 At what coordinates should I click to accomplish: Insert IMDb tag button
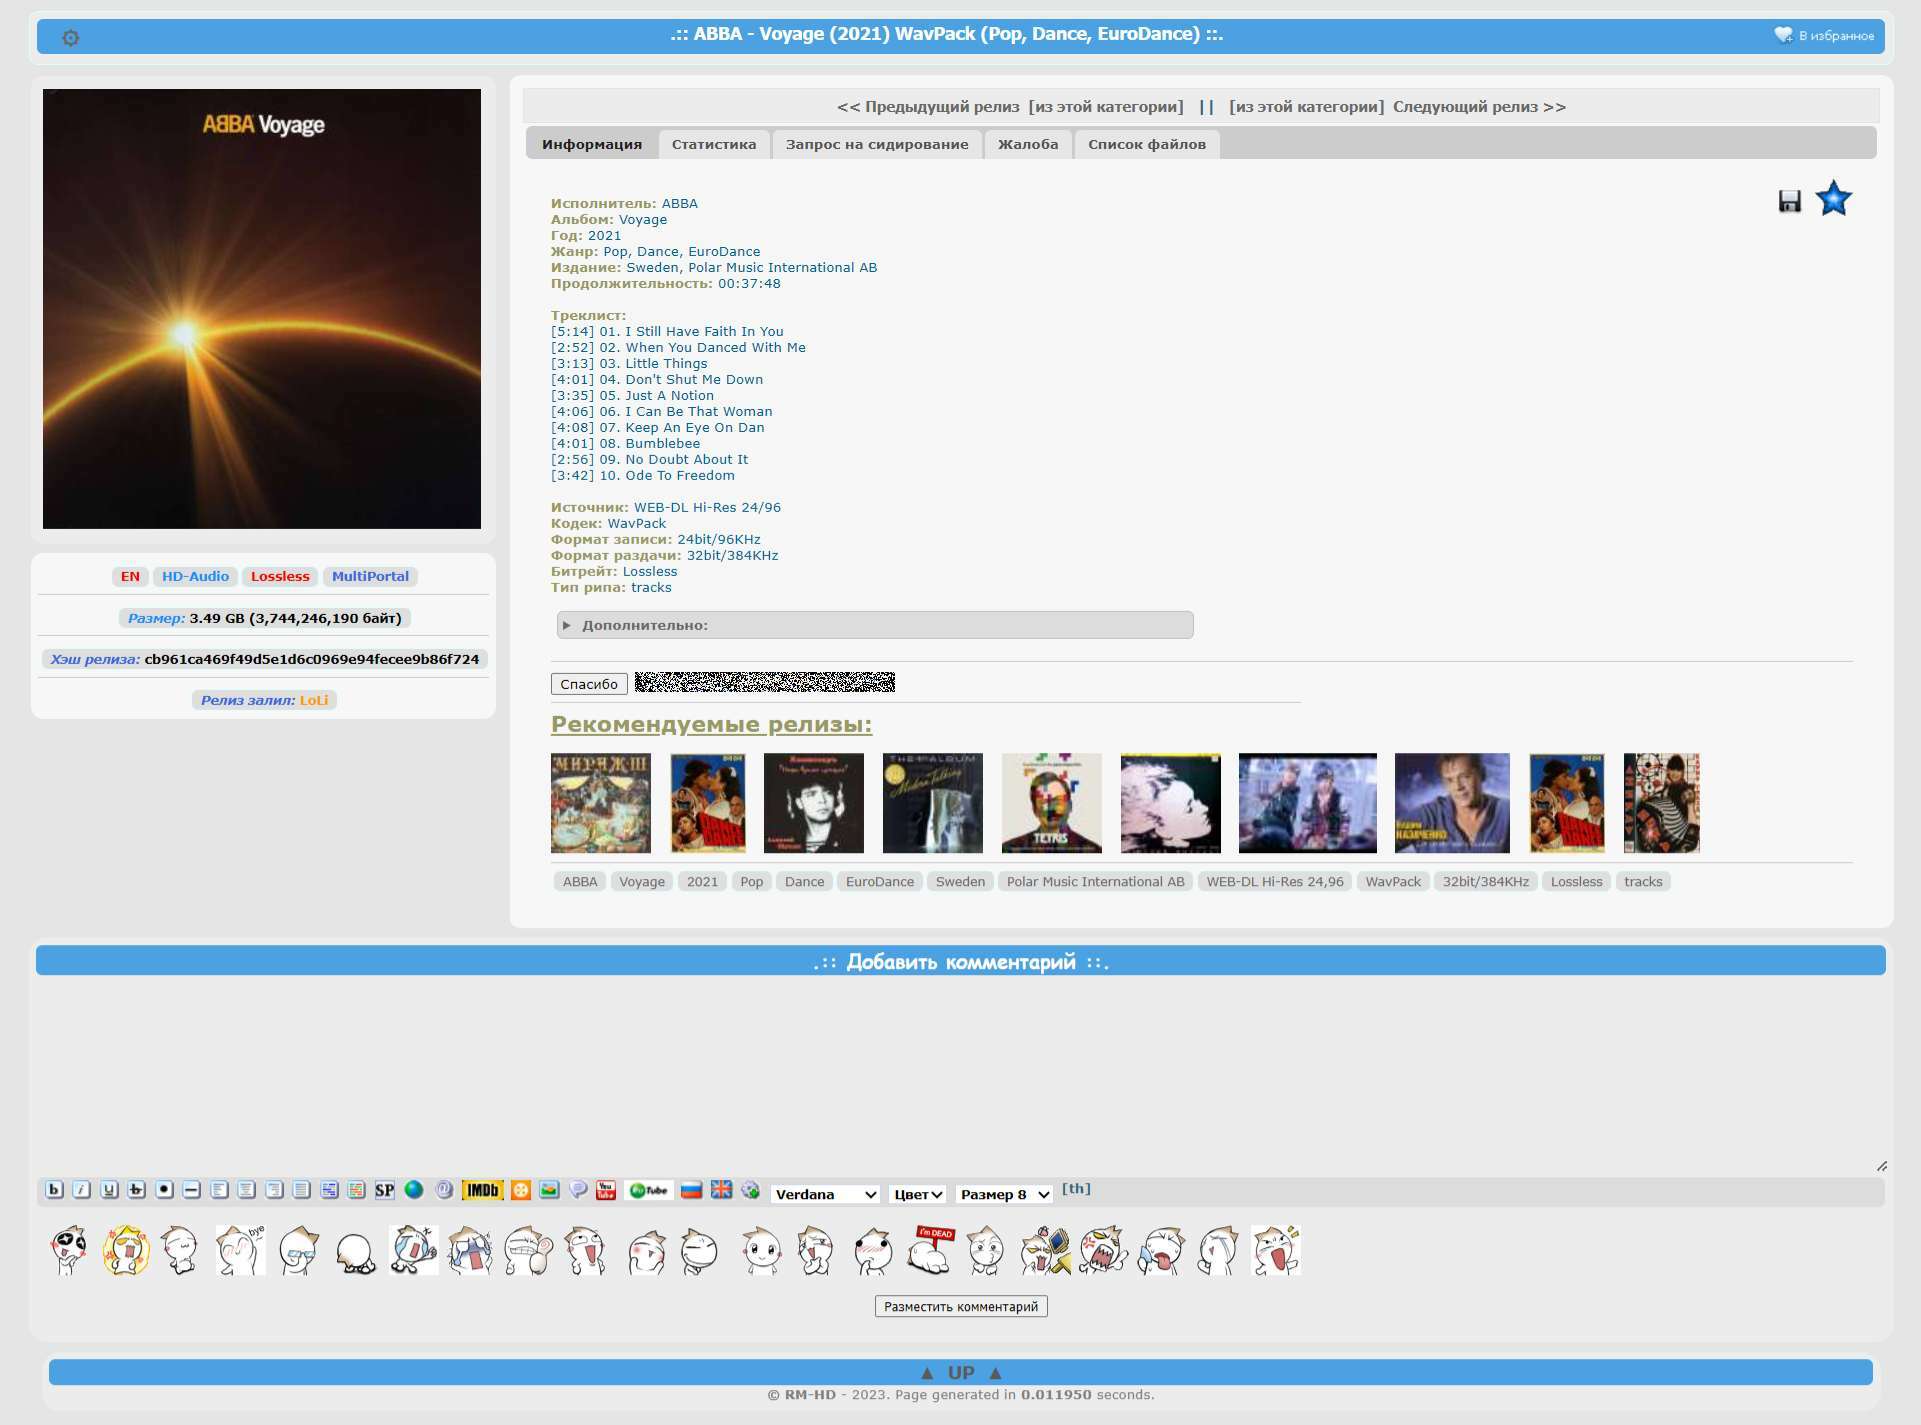point(482,1190)
